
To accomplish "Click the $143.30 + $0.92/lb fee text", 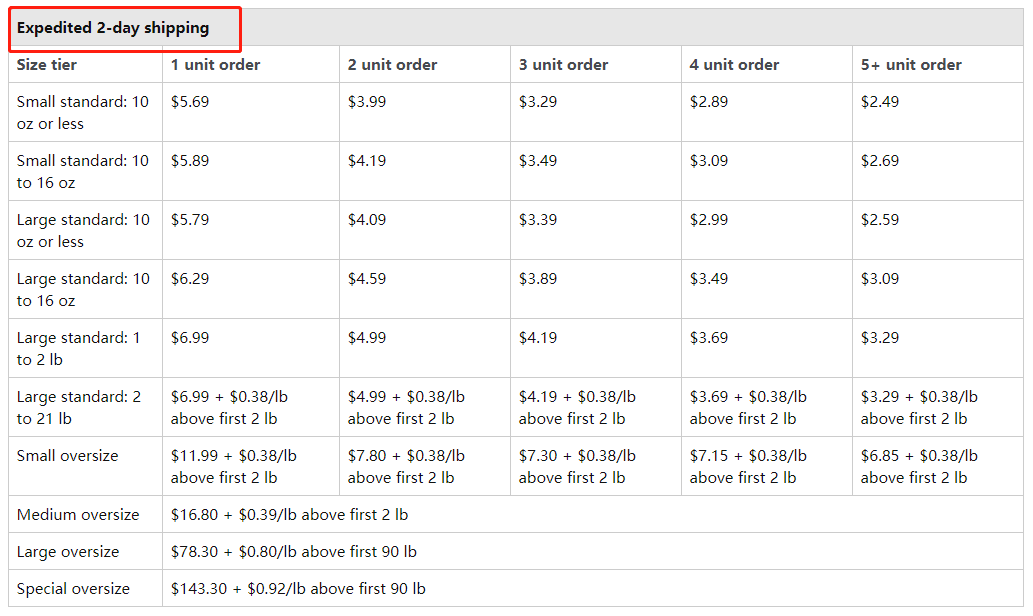I will [298, 589].
